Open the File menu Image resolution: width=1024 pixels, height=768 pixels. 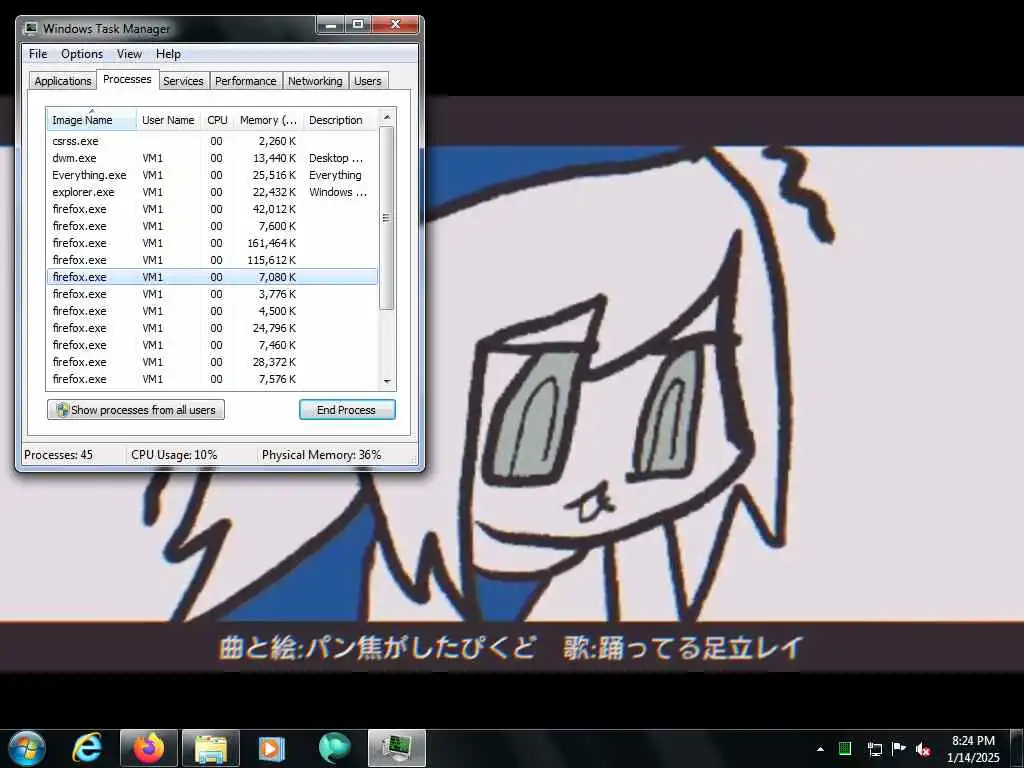click(38, 54)
